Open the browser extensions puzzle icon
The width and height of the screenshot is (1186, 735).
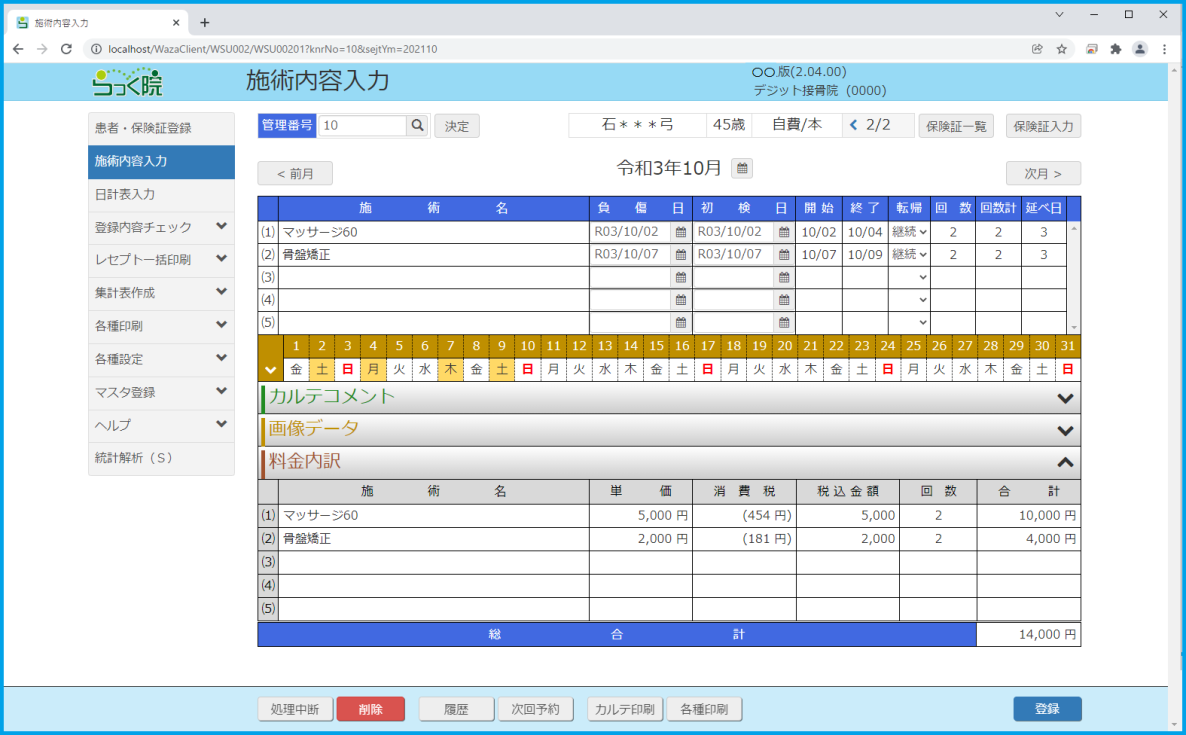click(1117, 47)
